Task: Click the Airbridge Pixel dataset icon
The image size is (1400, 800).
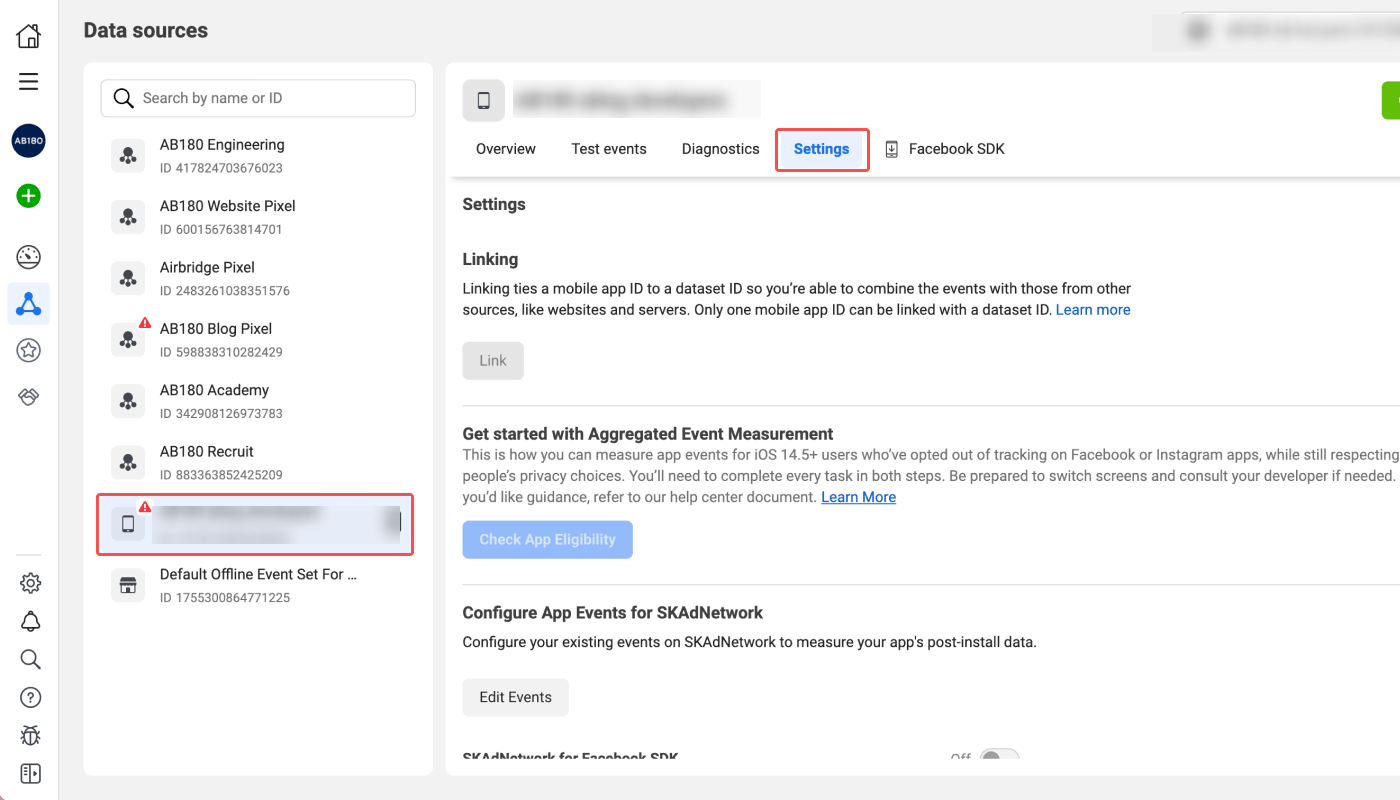Action: click(128, 278)
